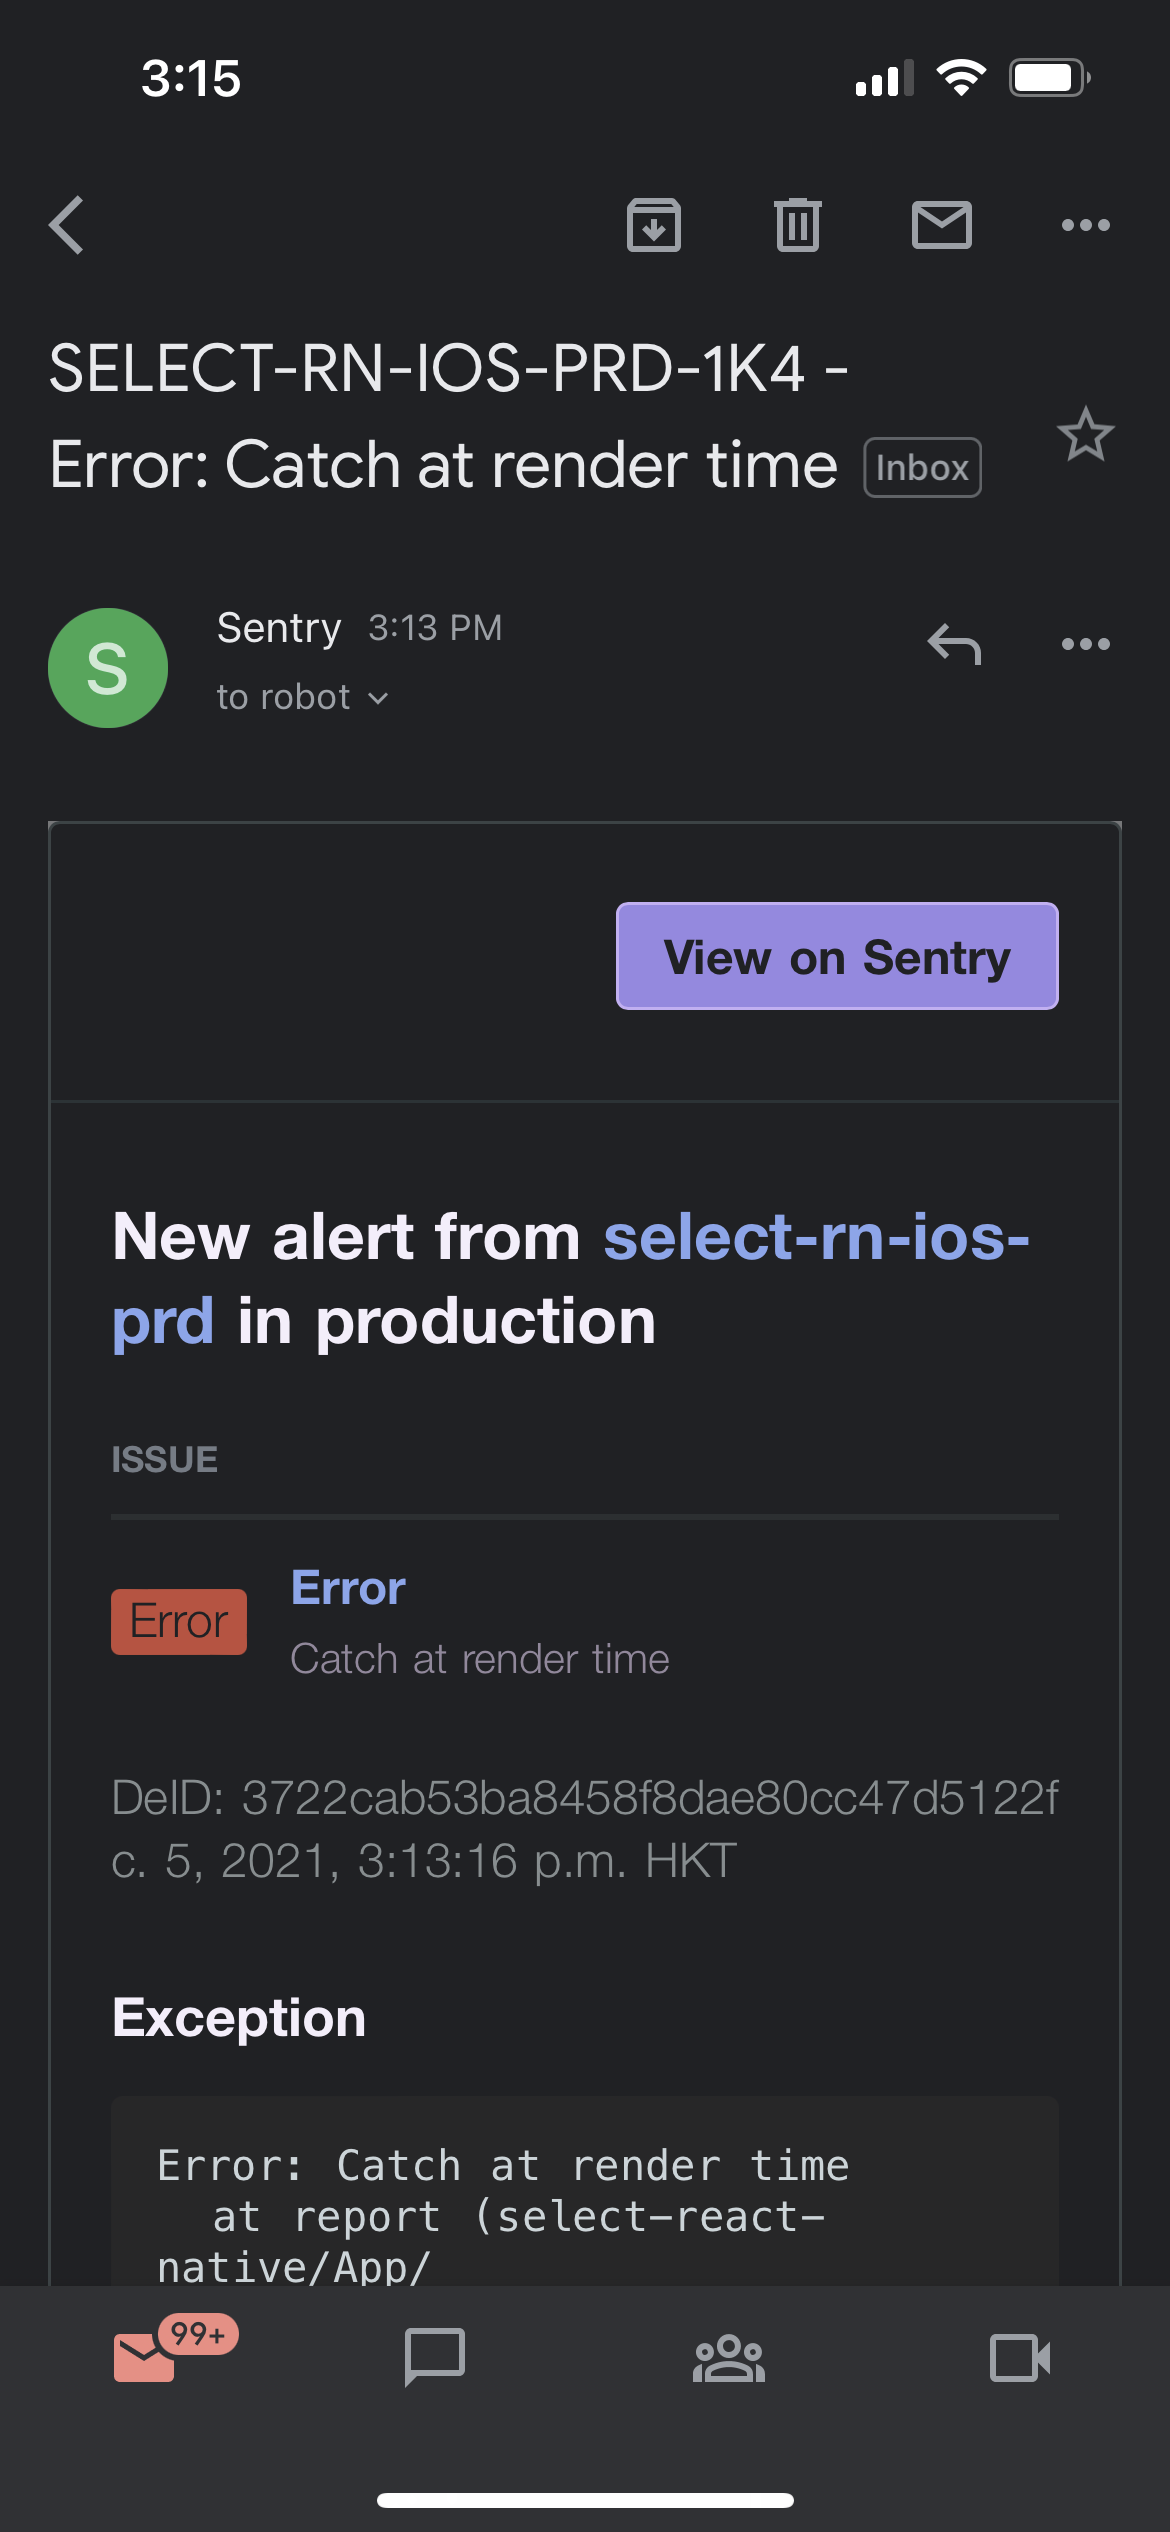This screenshot has height=2532, width=1170.
Task: Open message-level more options beside reply
Action: [1085, 645]
